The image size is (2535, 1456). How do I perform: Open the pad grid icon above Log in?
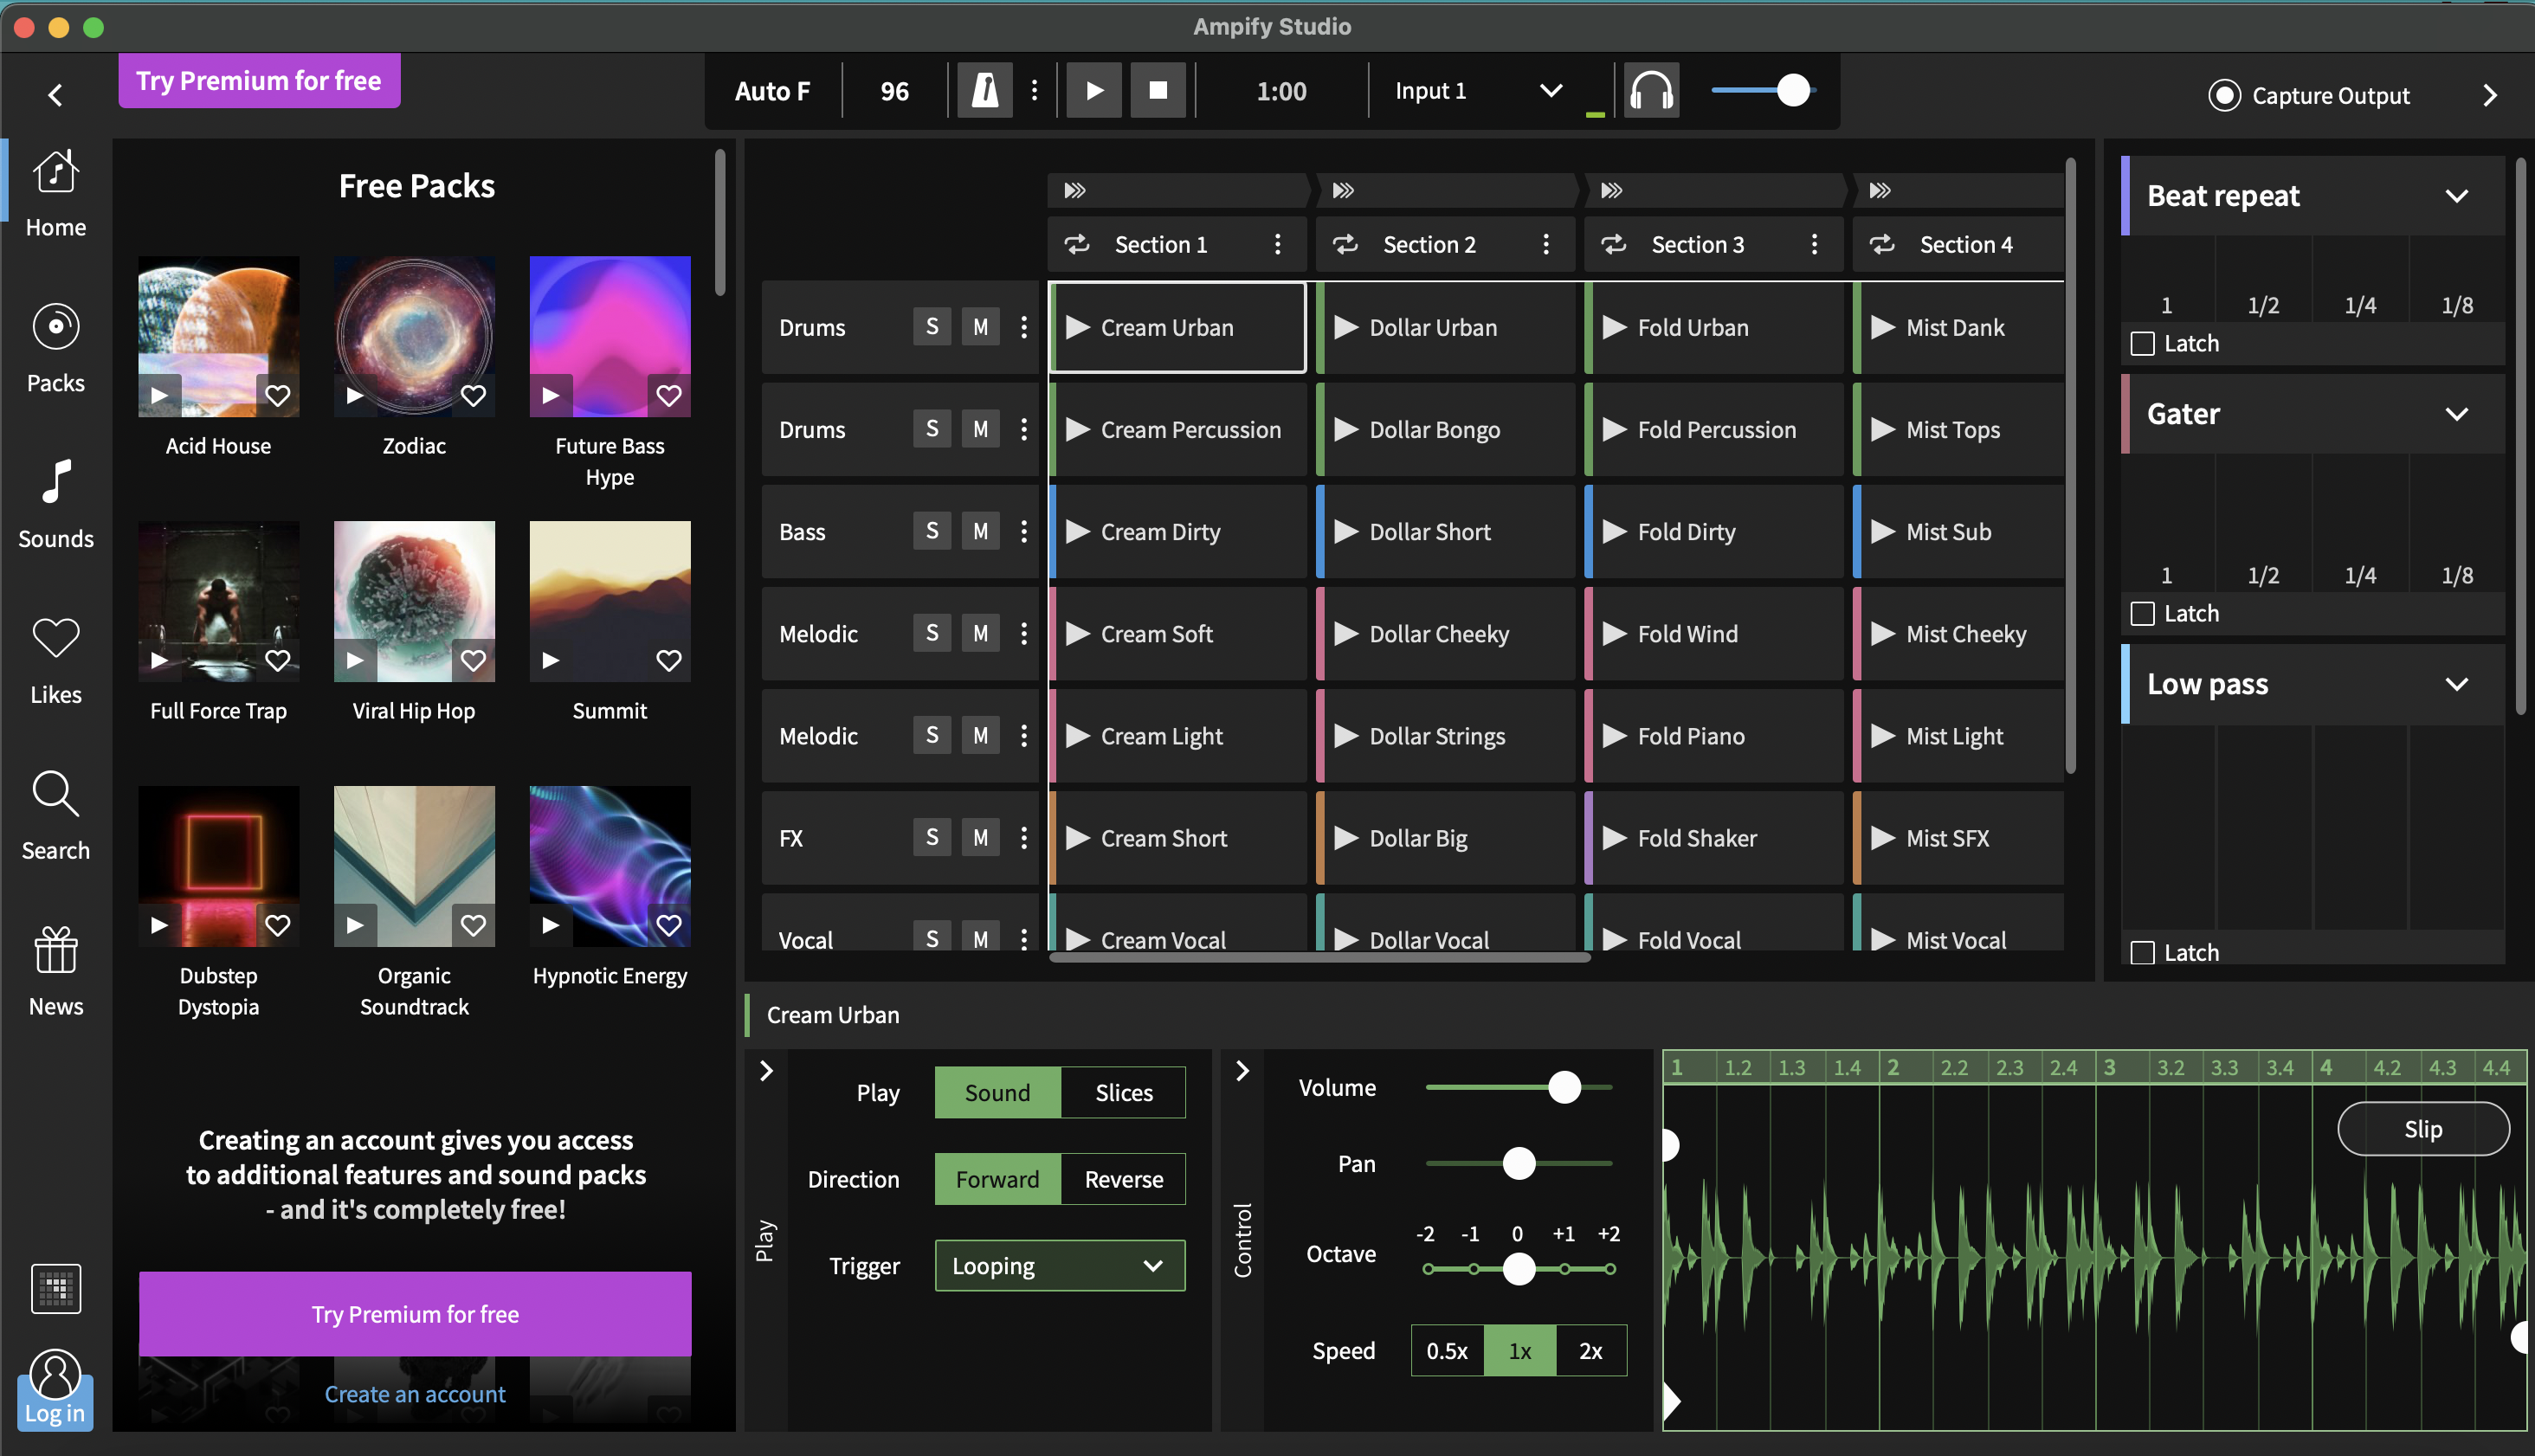click(x=56, y=1288)
